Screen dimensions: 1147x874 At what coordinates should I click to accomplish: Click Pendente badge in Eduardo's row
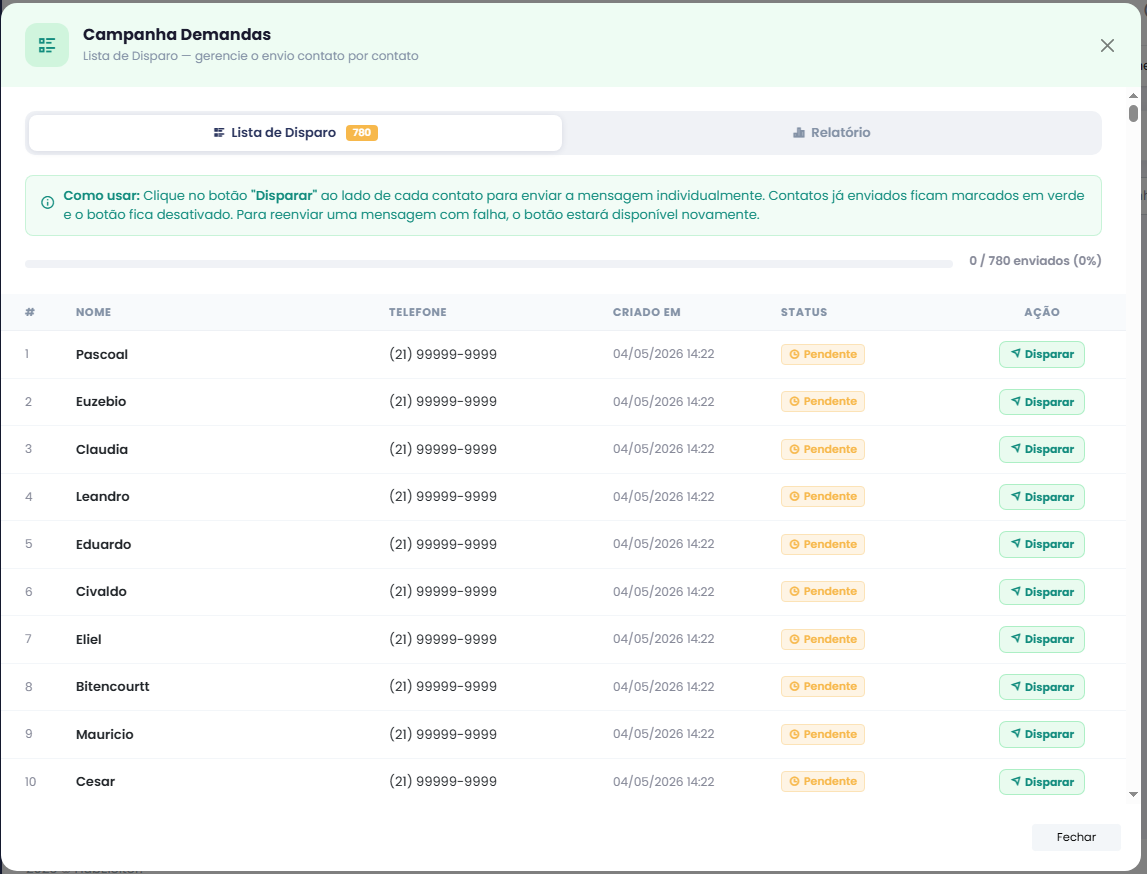coord(822,544)
